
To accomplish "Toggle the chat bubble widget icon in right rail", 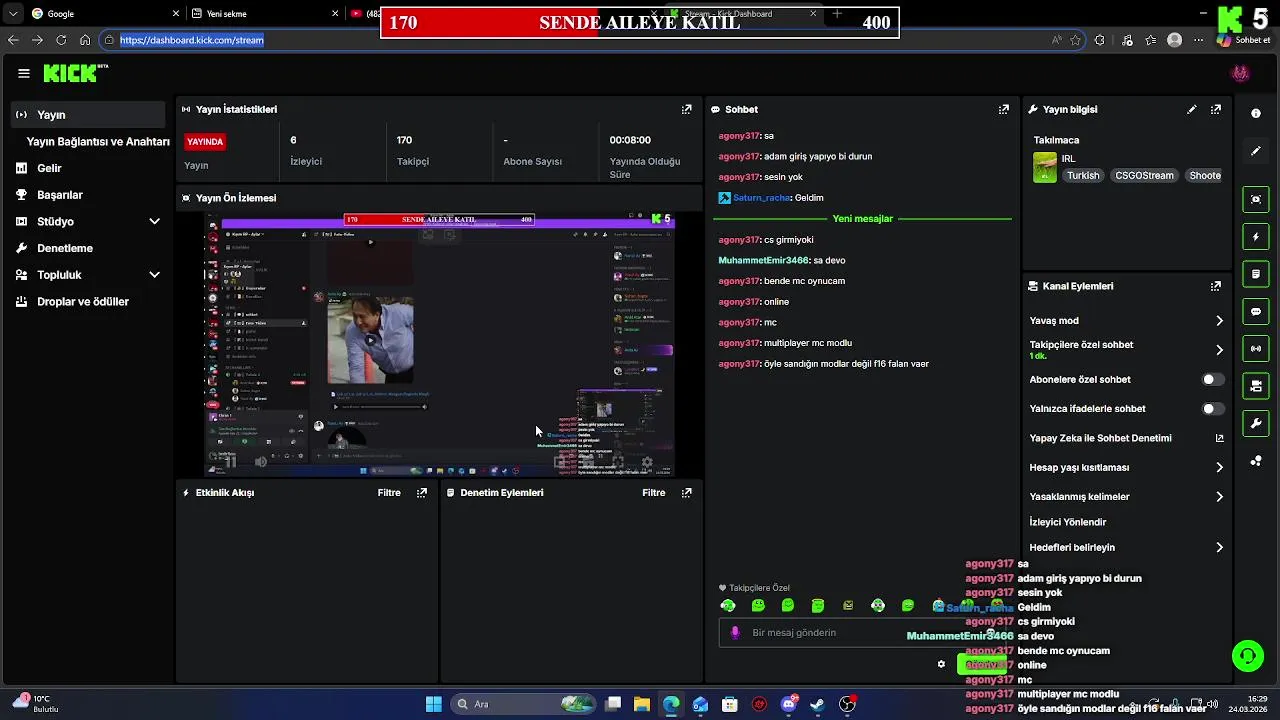I will [1256, 311].
